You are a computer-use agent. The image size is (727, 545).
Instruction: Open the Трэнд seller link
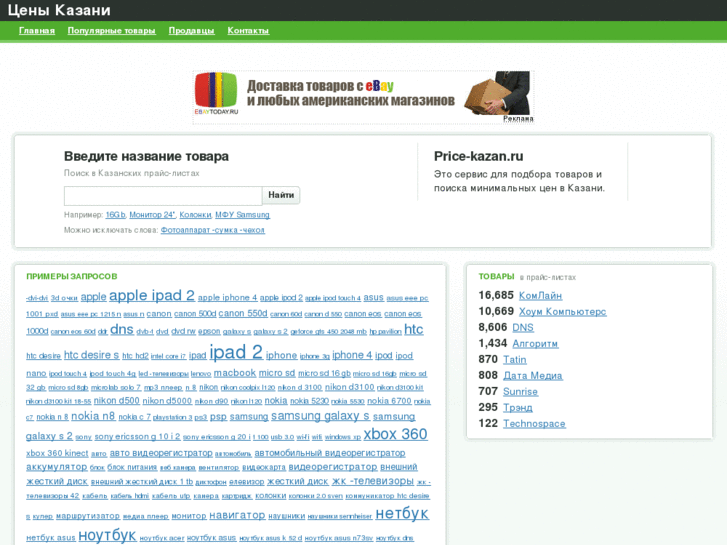[518, 407]
